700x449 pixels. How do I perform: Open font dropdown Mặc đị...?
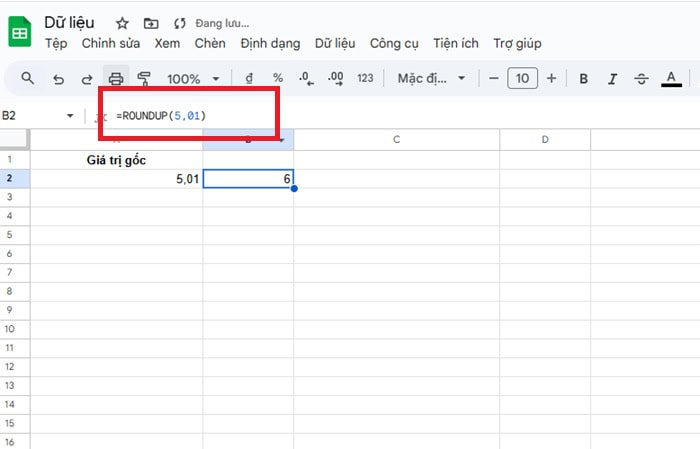(x=431, y=79)
